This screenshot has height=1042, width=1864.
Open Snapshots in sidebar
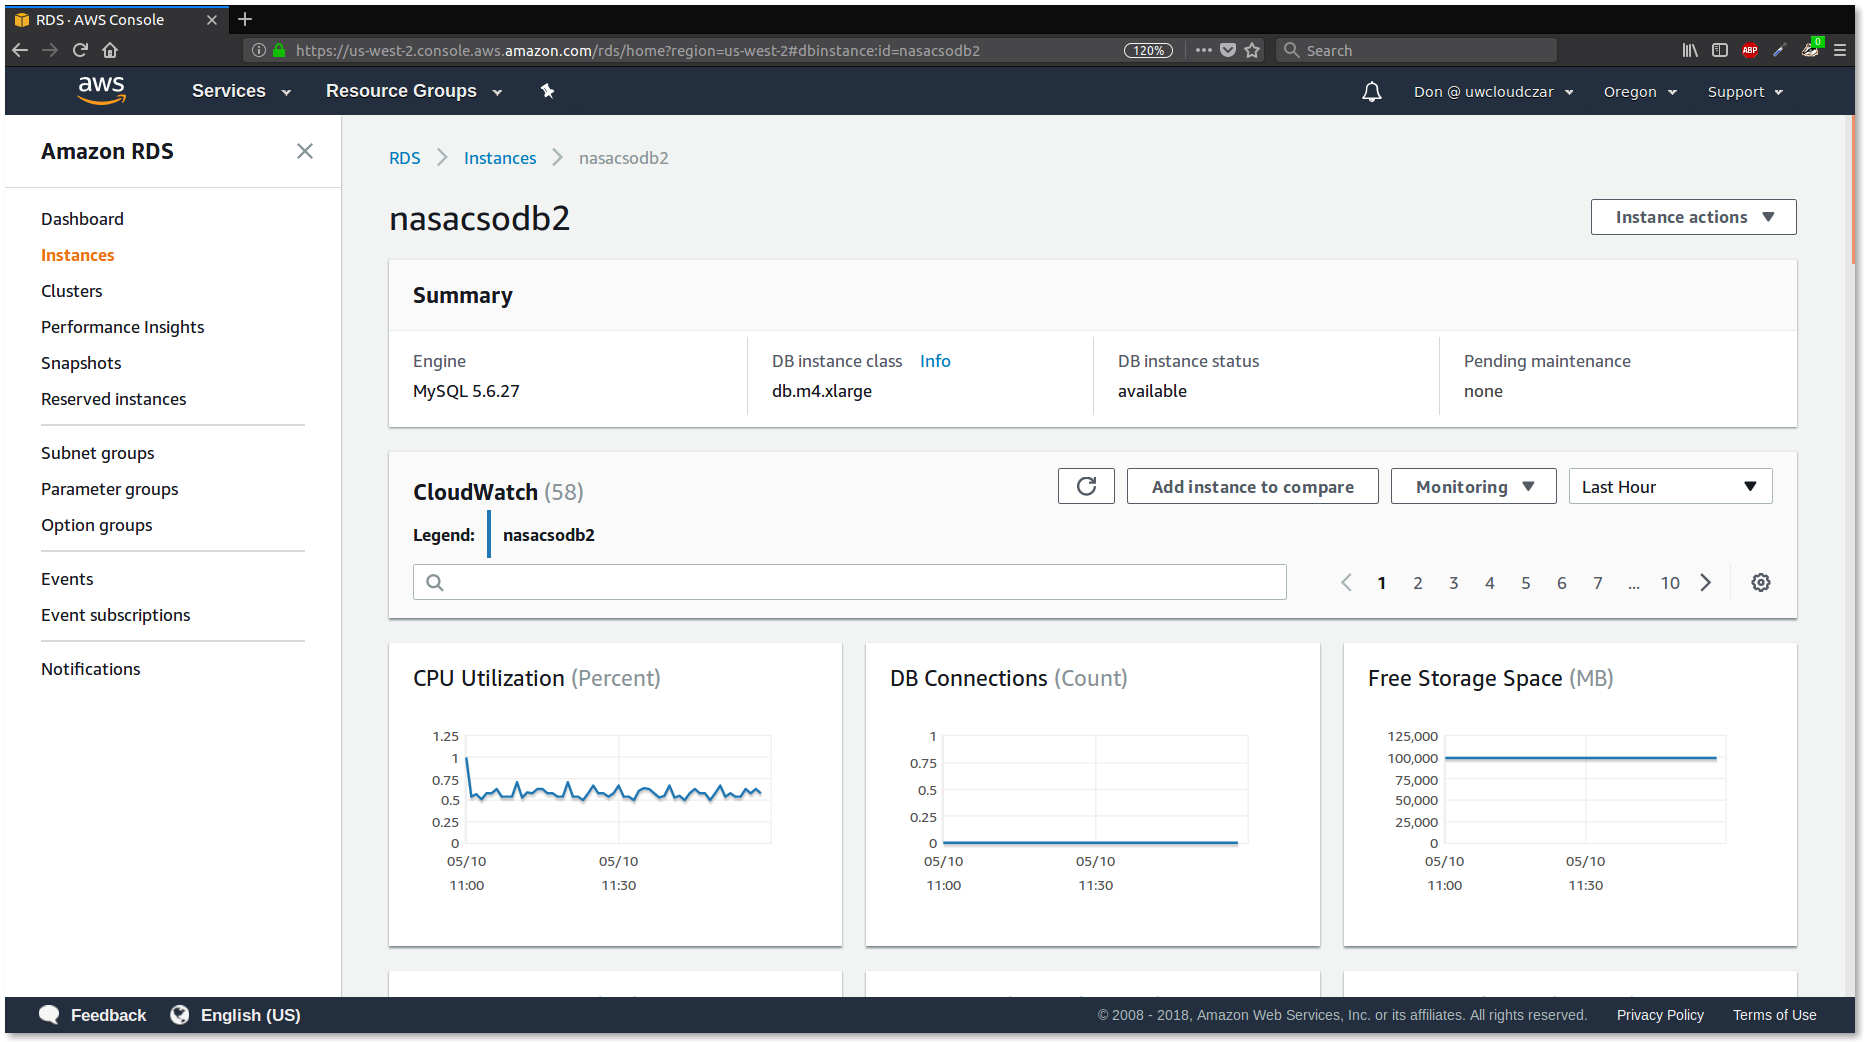tap(81, 363)
